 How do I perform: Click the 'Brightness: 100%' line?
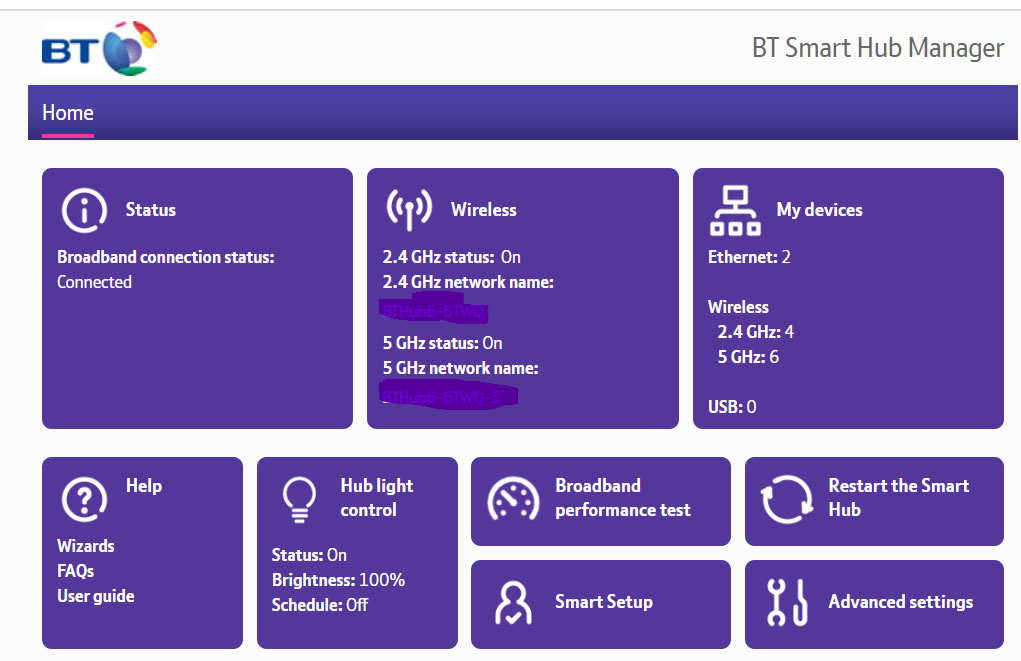[338, 580]
